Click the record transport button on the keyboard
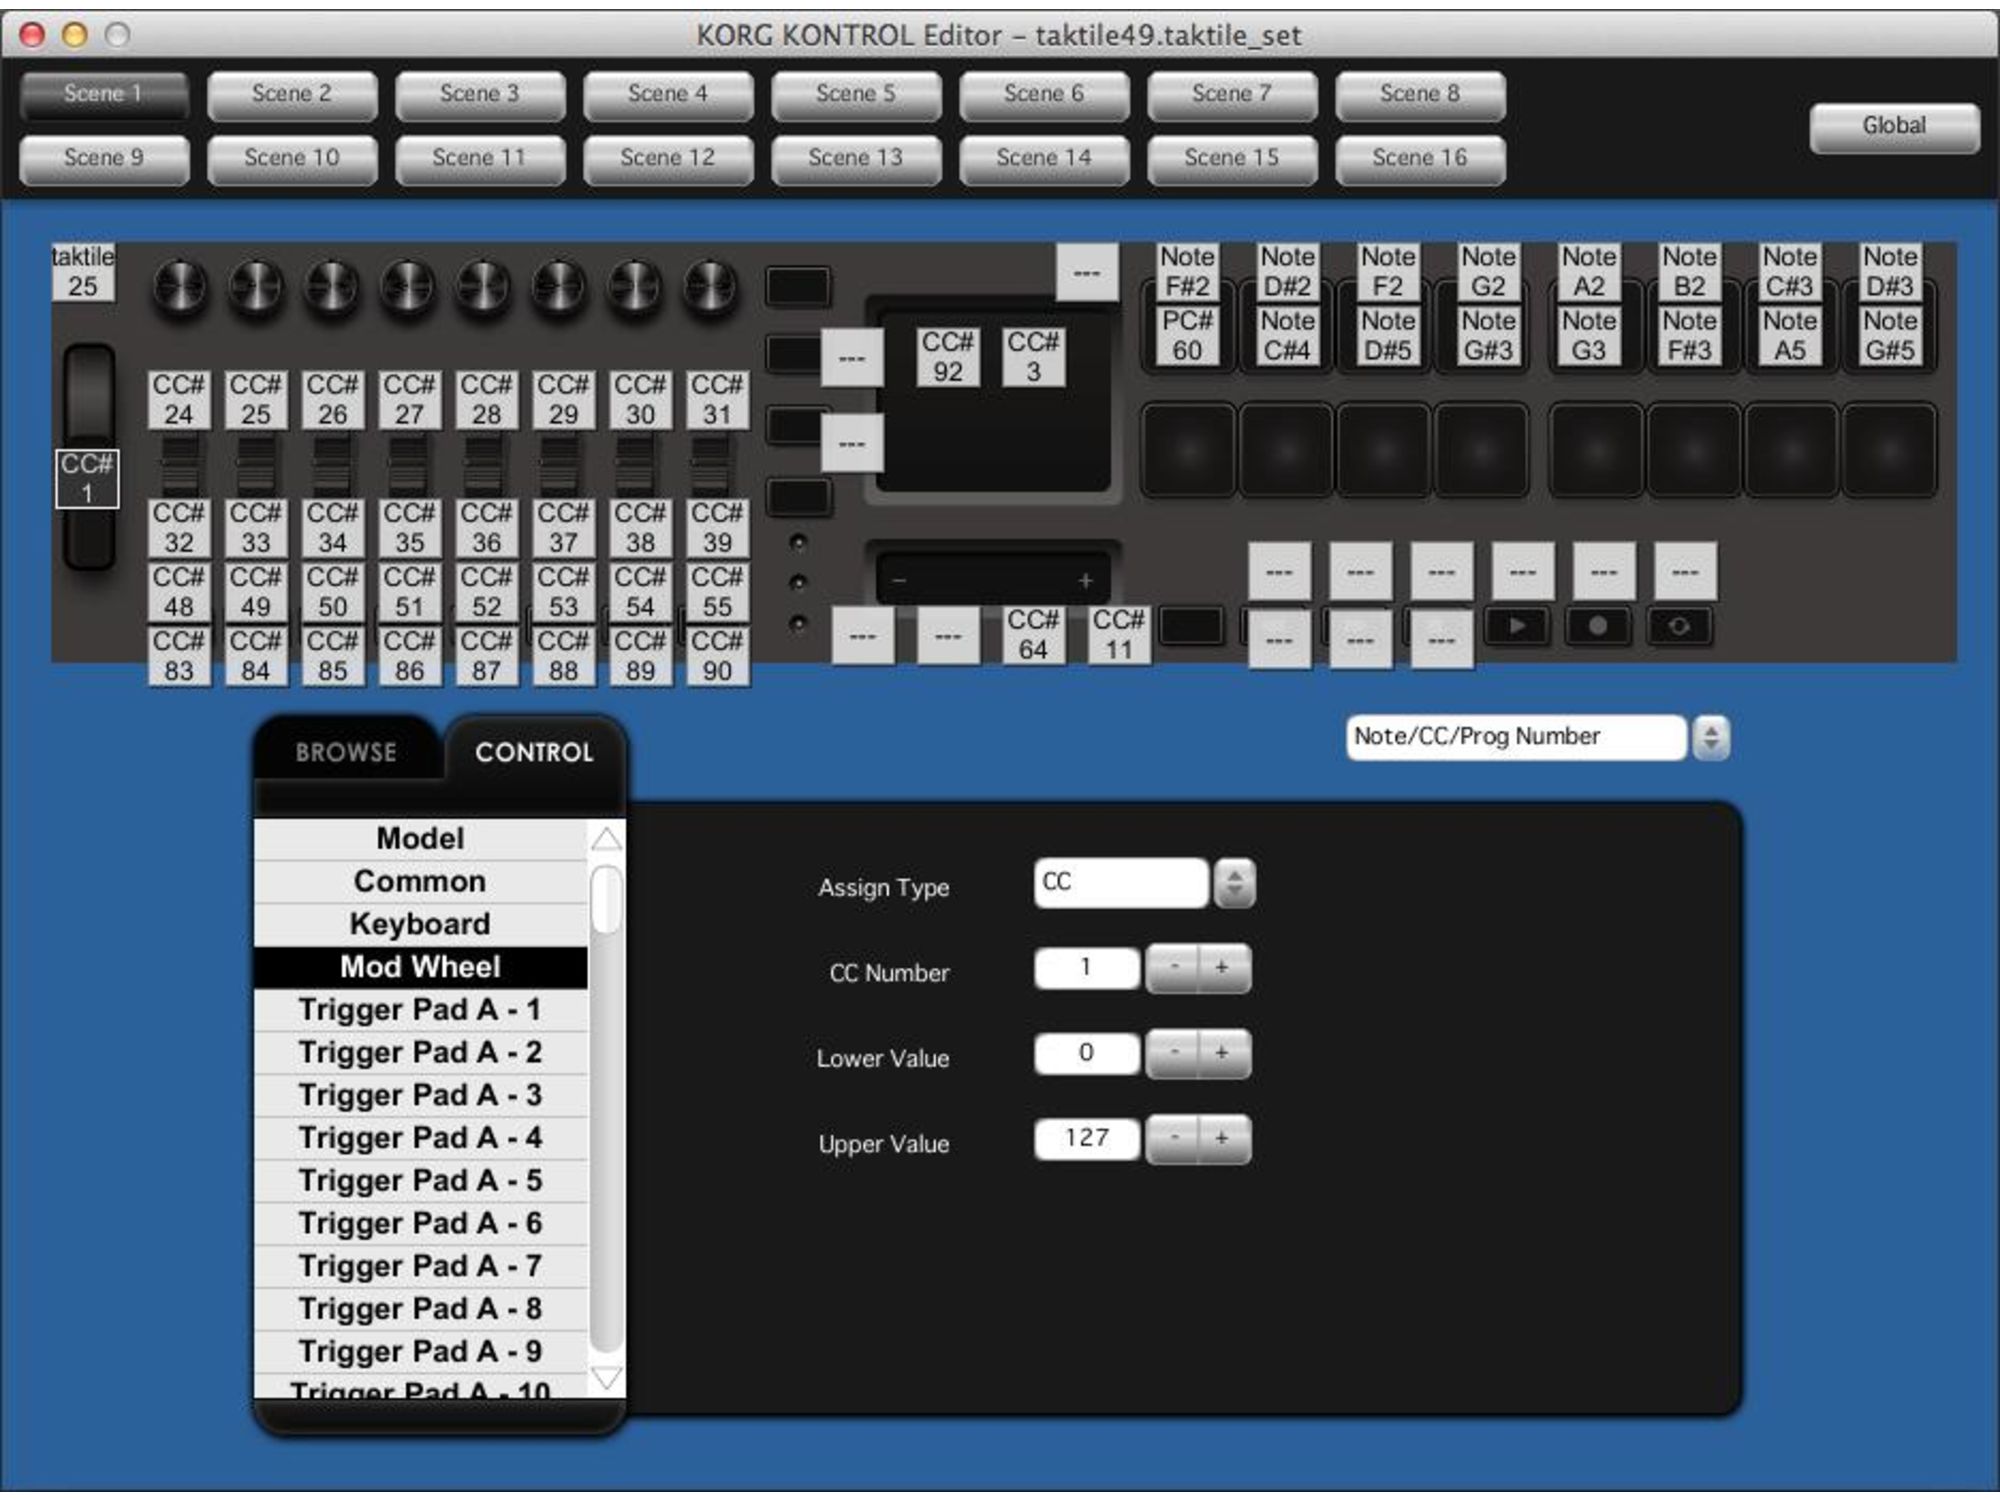 click(1598, 626)
